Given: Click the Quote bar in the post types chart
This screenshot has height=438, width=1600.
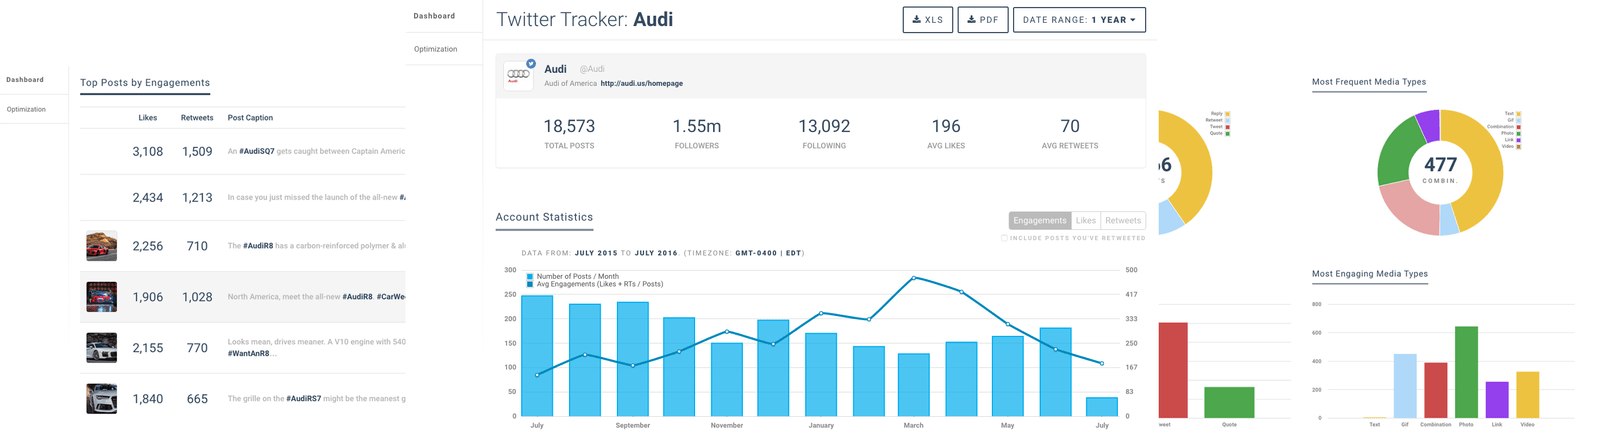Looking at the screenshot, I should click(1229, 403).
